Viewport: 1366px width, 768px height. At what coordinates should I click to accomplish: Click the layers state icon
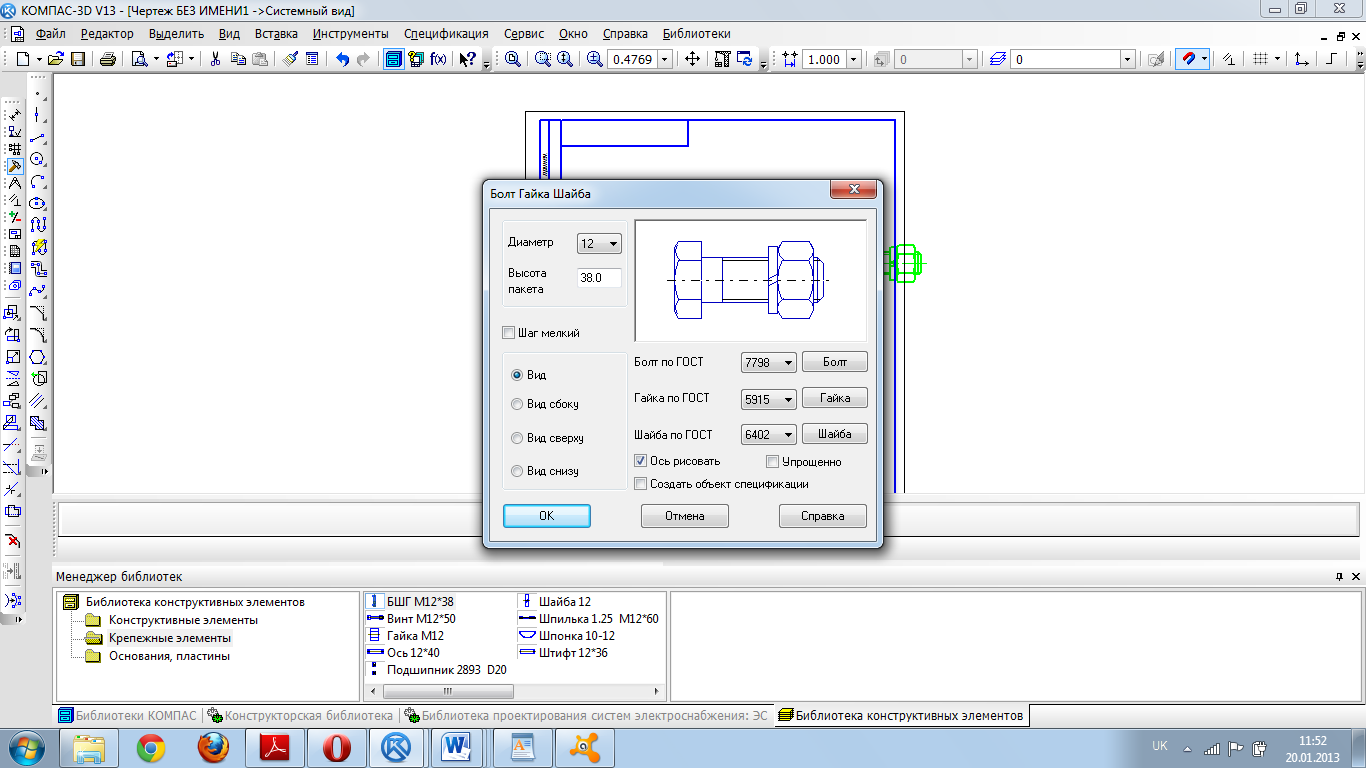coord(997,59)
